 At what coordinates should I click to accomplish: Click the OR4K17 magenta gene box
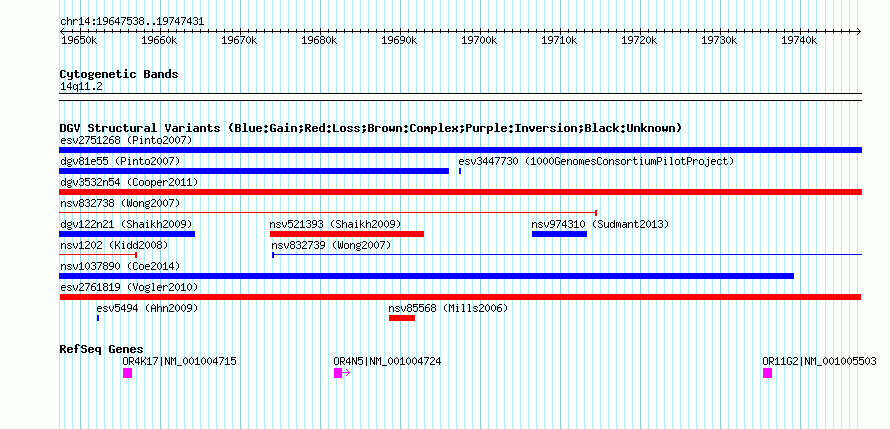[x=127, y=373]
